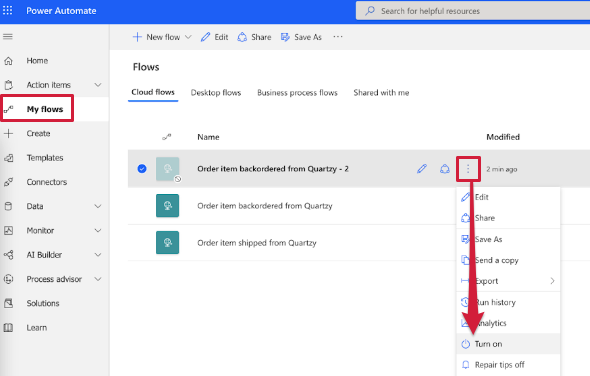The width and height of the screenshot is (590, 376).
Task: Click Save As in the top toolbar
Action: [x=301, y=37]
